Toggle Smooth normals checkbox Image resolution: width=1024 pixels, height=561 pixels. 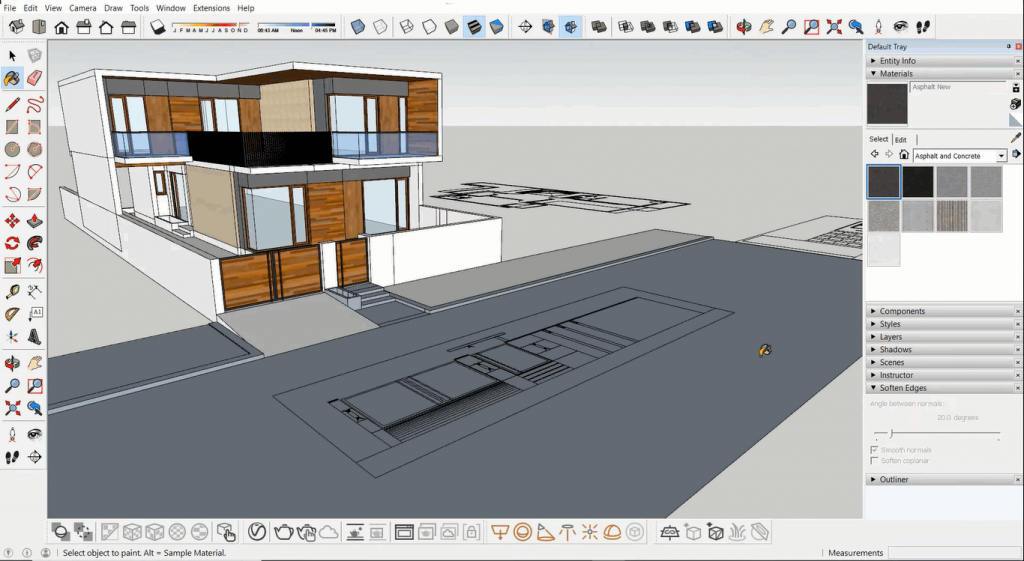point(874,450)
